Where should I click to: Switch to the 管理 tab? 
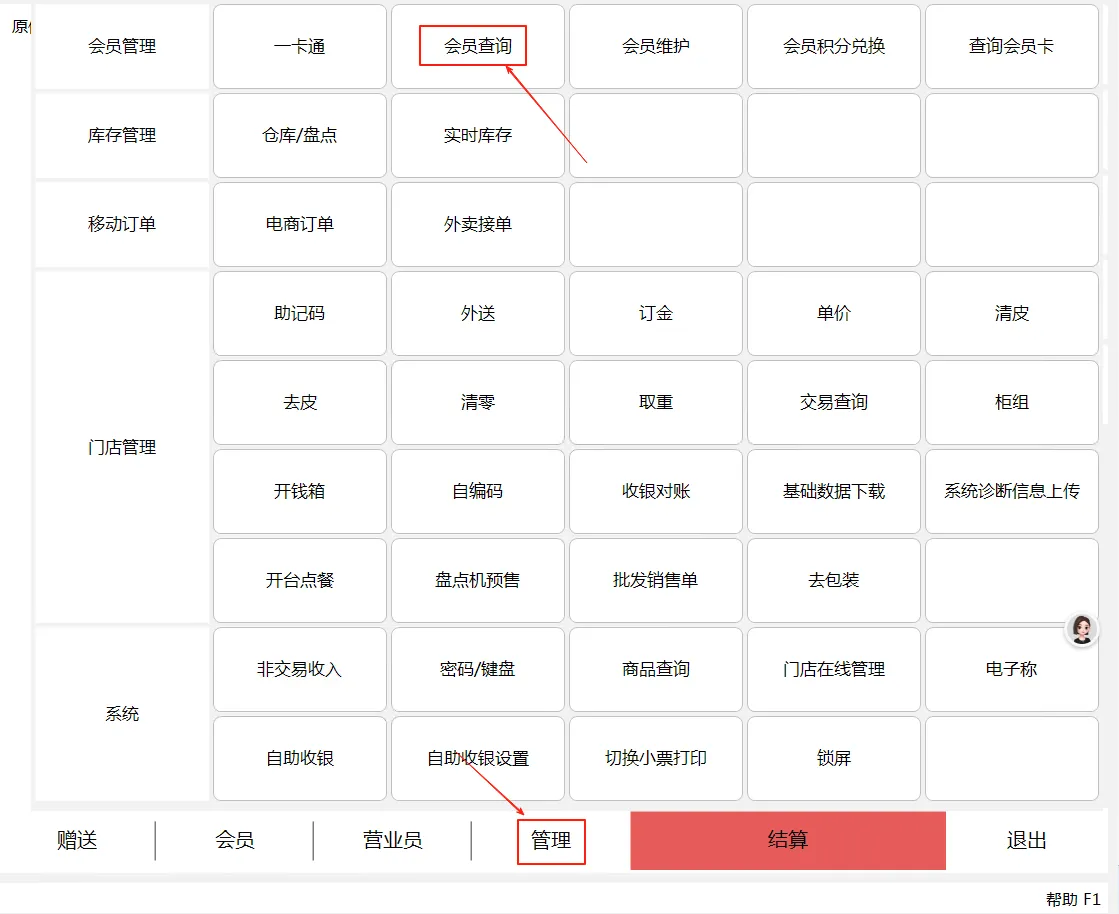[x=551, y=841]
